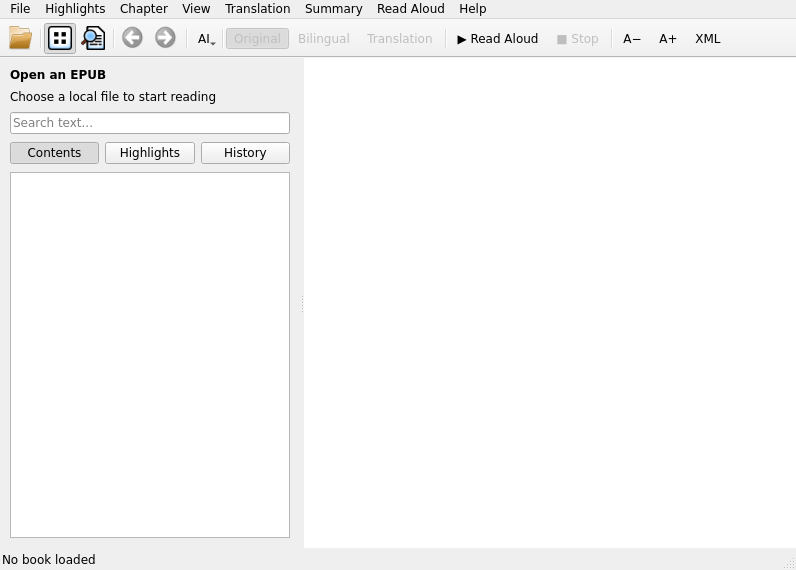Focus the Search text input field
This screenshot has height=570, width=796.
[x=150, y=123]
